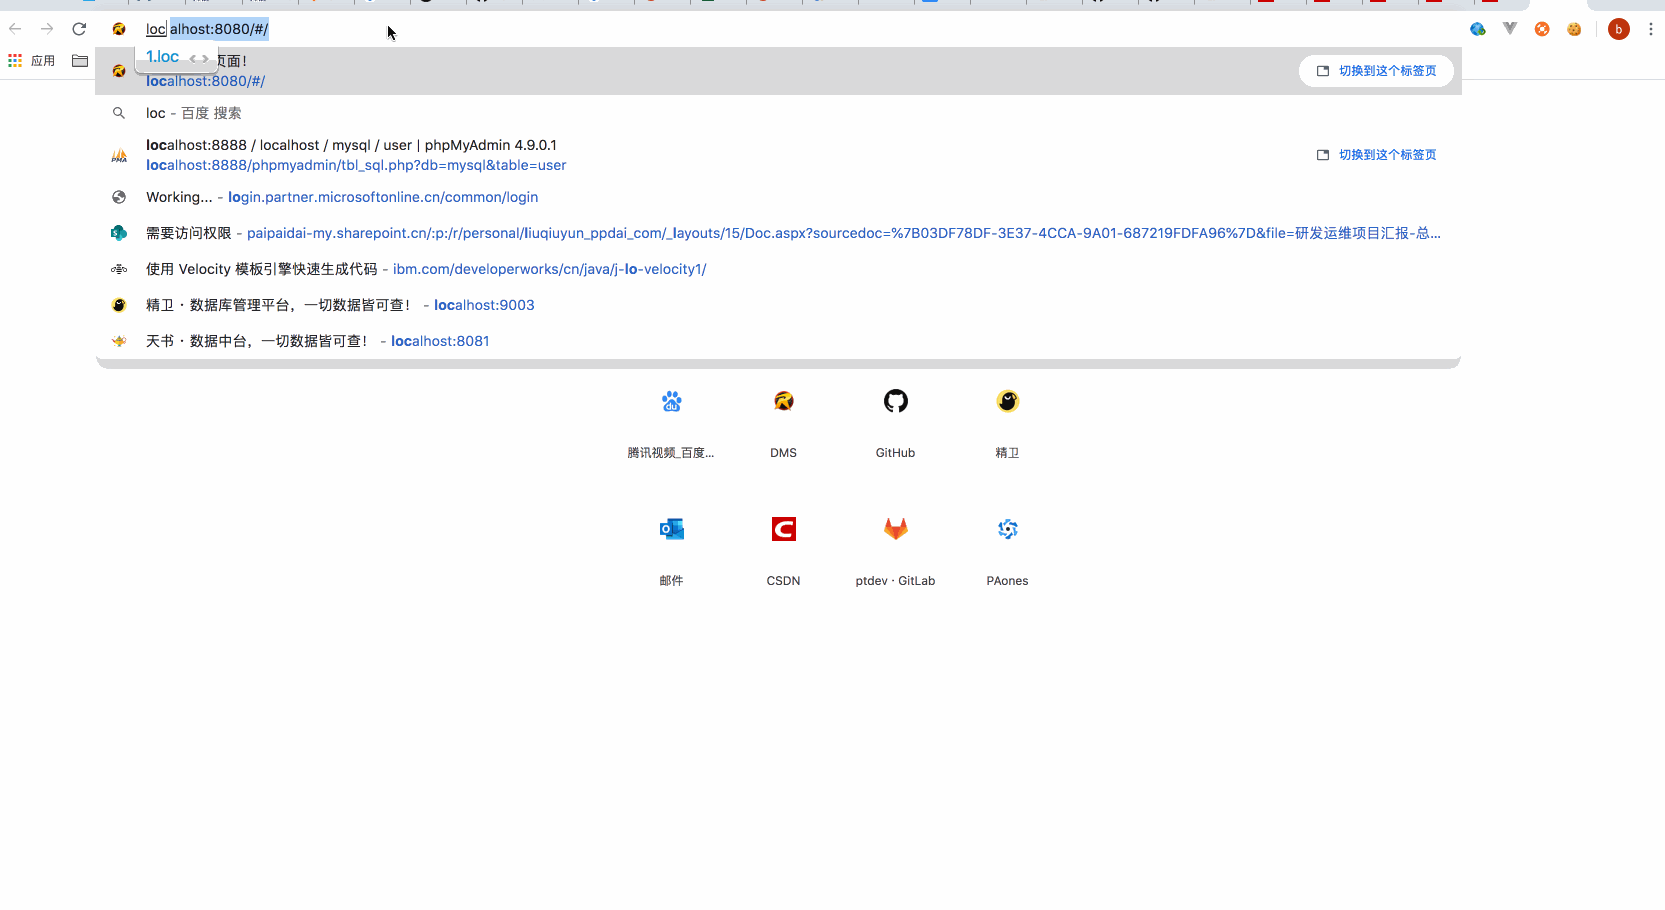Select the paipaidai sharepoint suggestion

pos(778,233)
